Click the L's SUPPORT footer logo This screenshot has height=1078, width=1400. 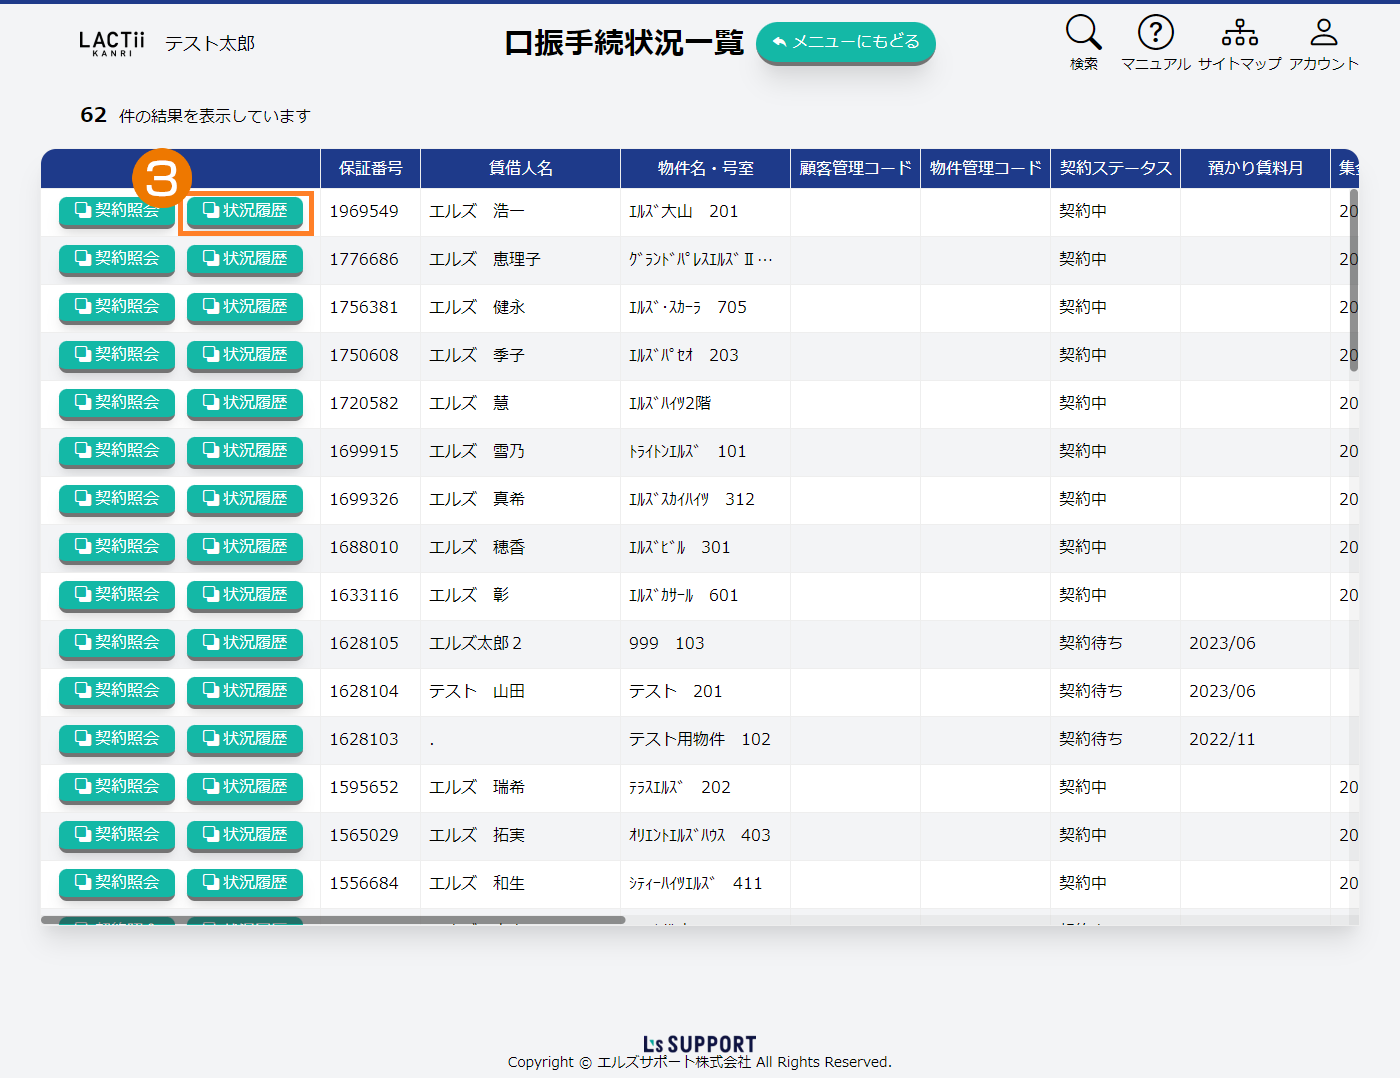tap(699, 1044)
